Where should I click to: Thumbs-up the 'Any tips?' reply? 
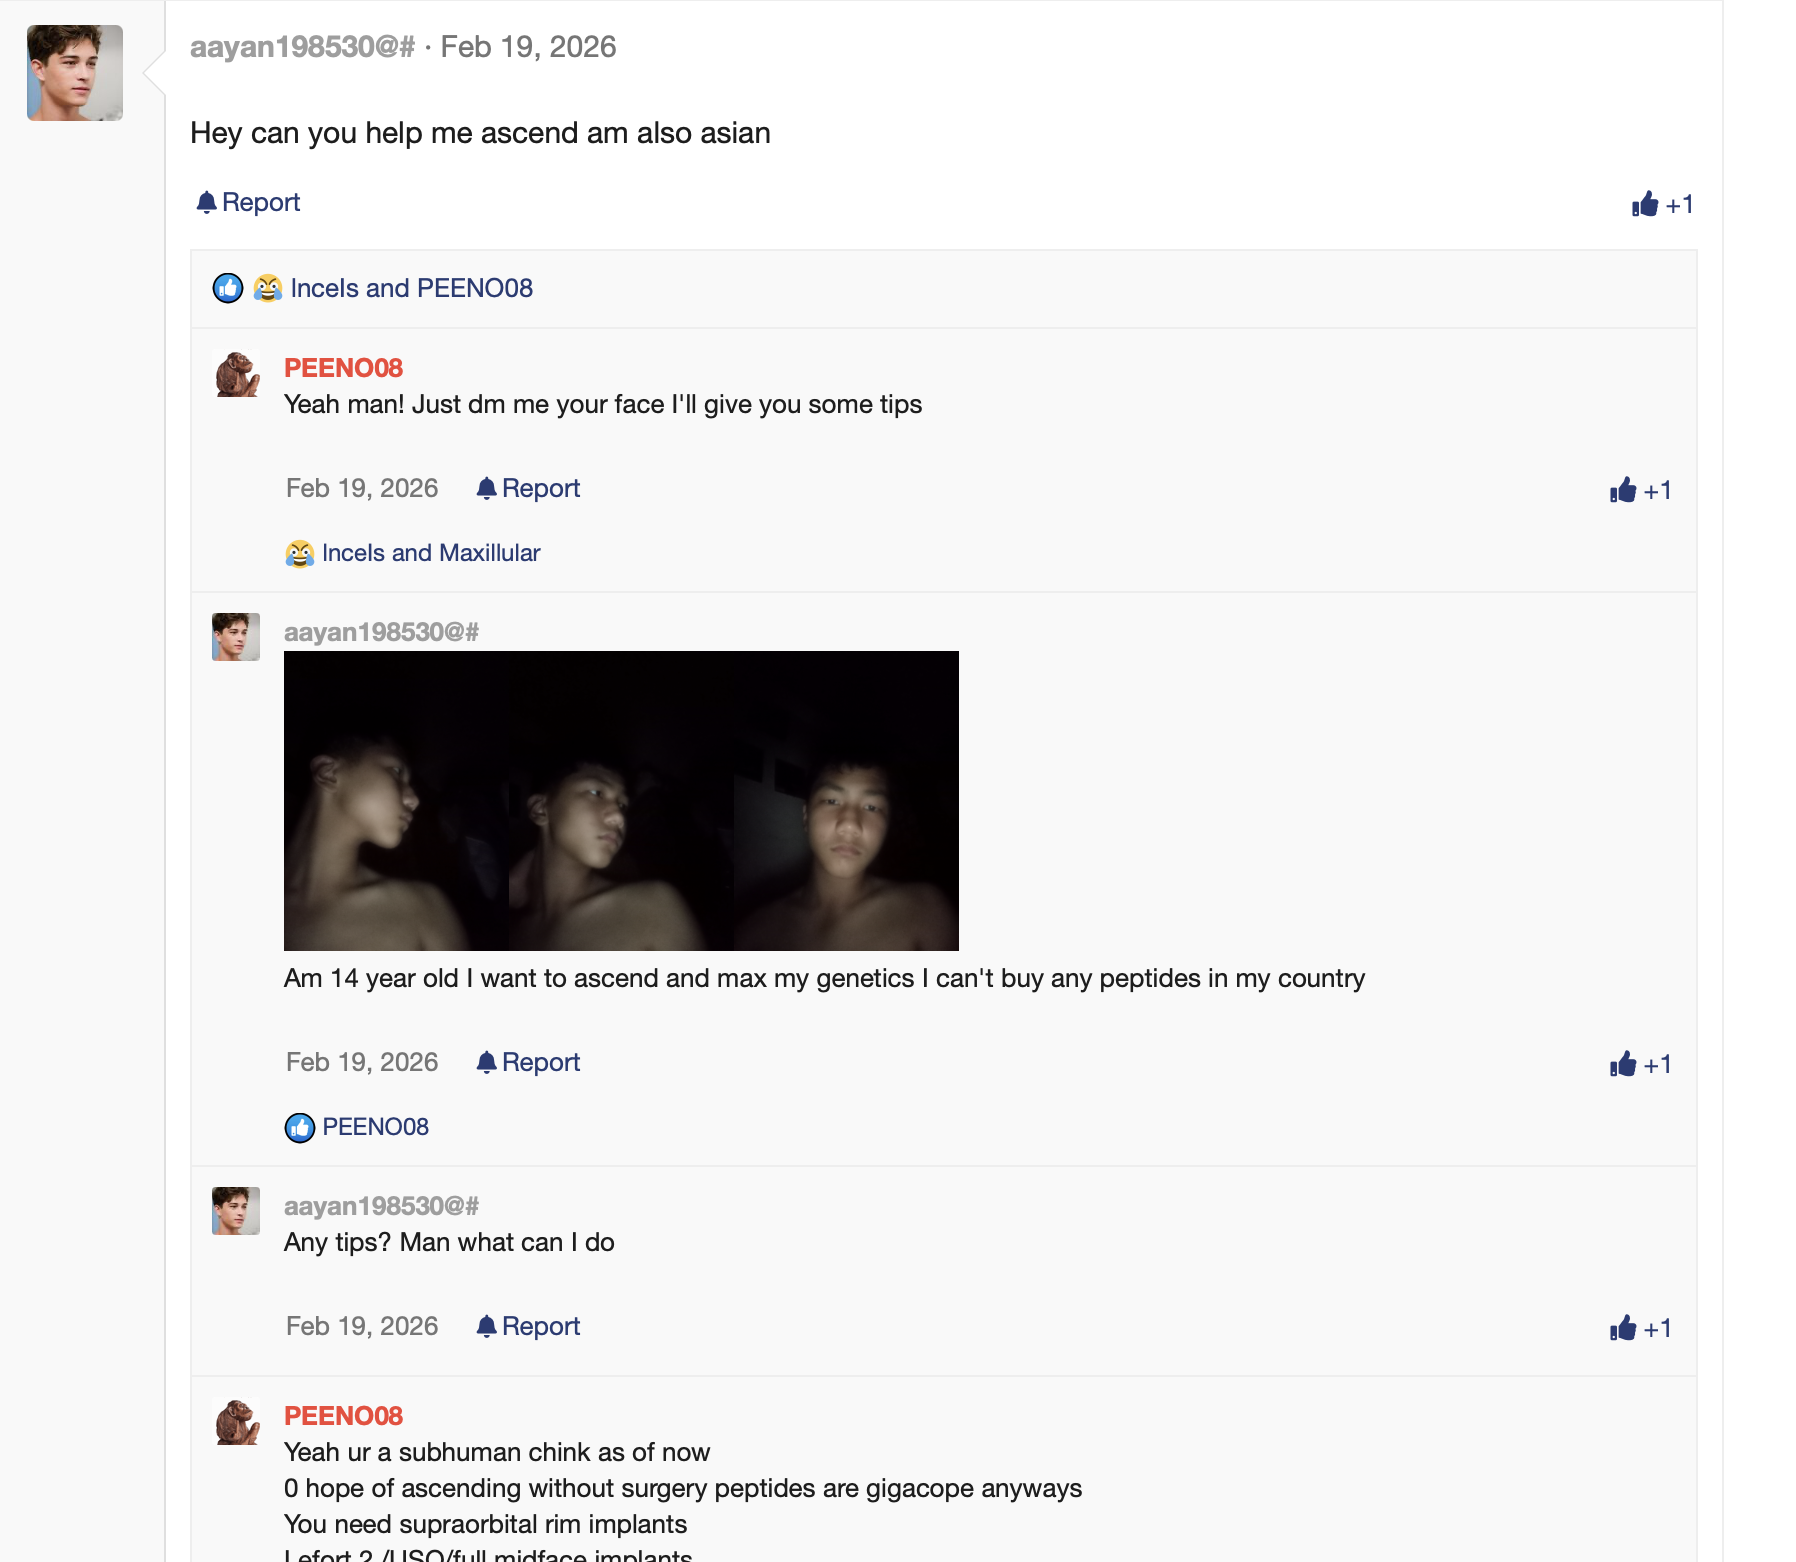[x=1639, y=1328]
